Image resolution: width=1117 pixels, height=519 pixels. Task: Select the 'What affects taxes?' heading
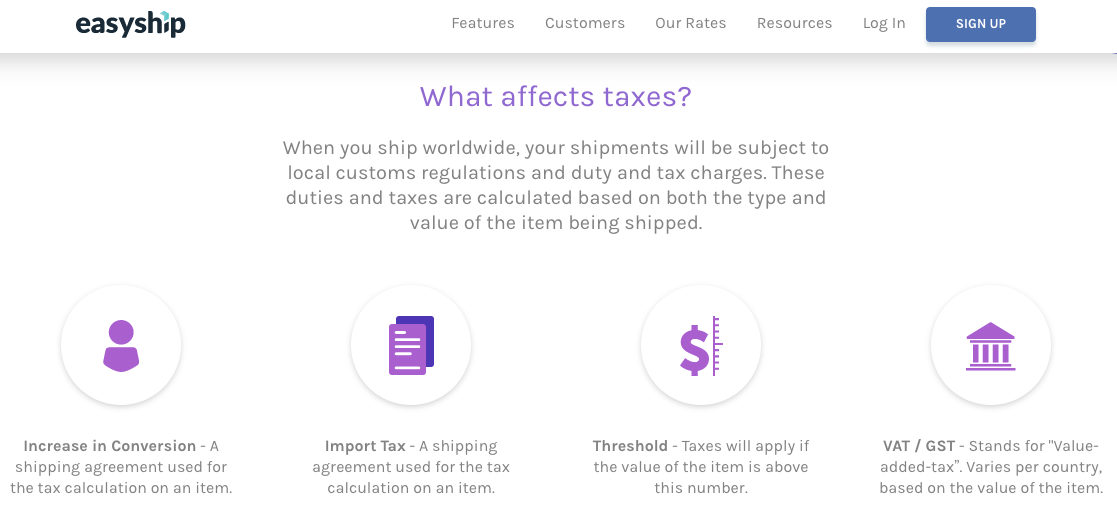[x=556, y=96]
